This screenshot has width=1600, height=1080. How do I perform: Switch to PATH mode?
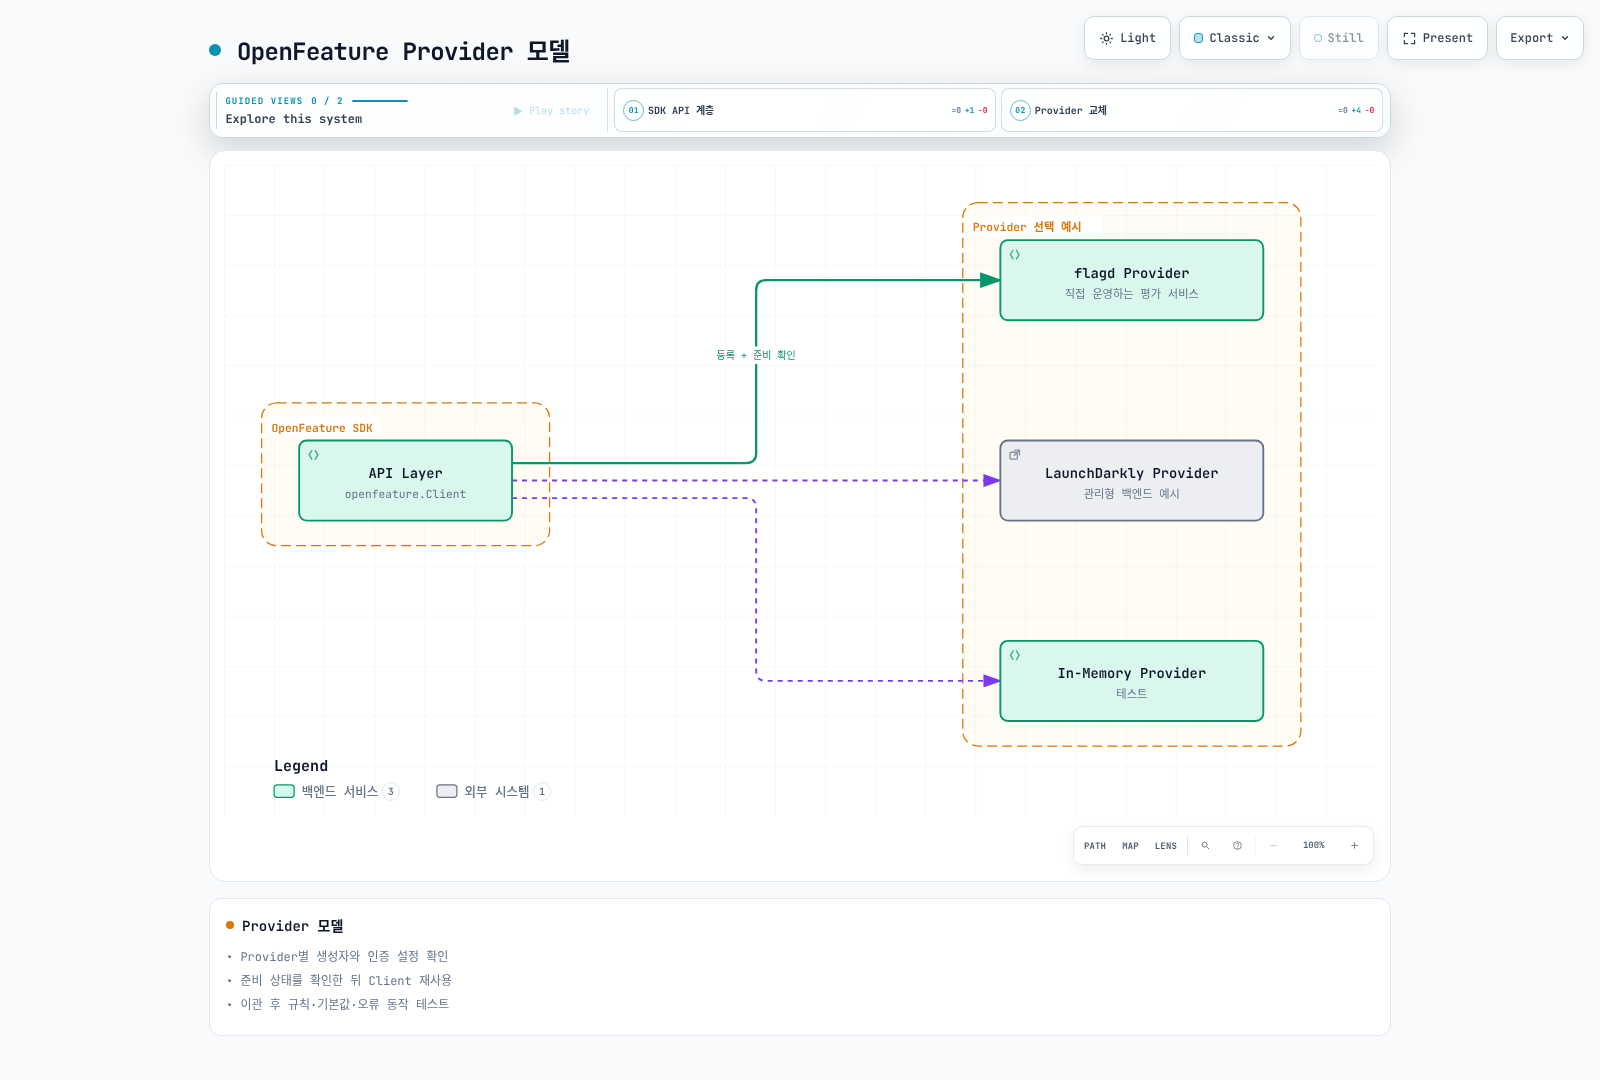(1095, 846)
